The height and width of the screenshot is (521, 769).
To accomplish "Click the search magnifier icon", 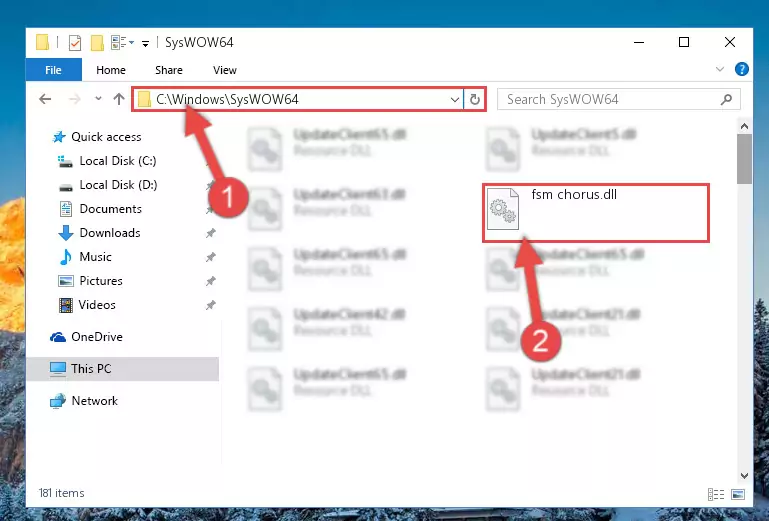I will coord(726,100).
